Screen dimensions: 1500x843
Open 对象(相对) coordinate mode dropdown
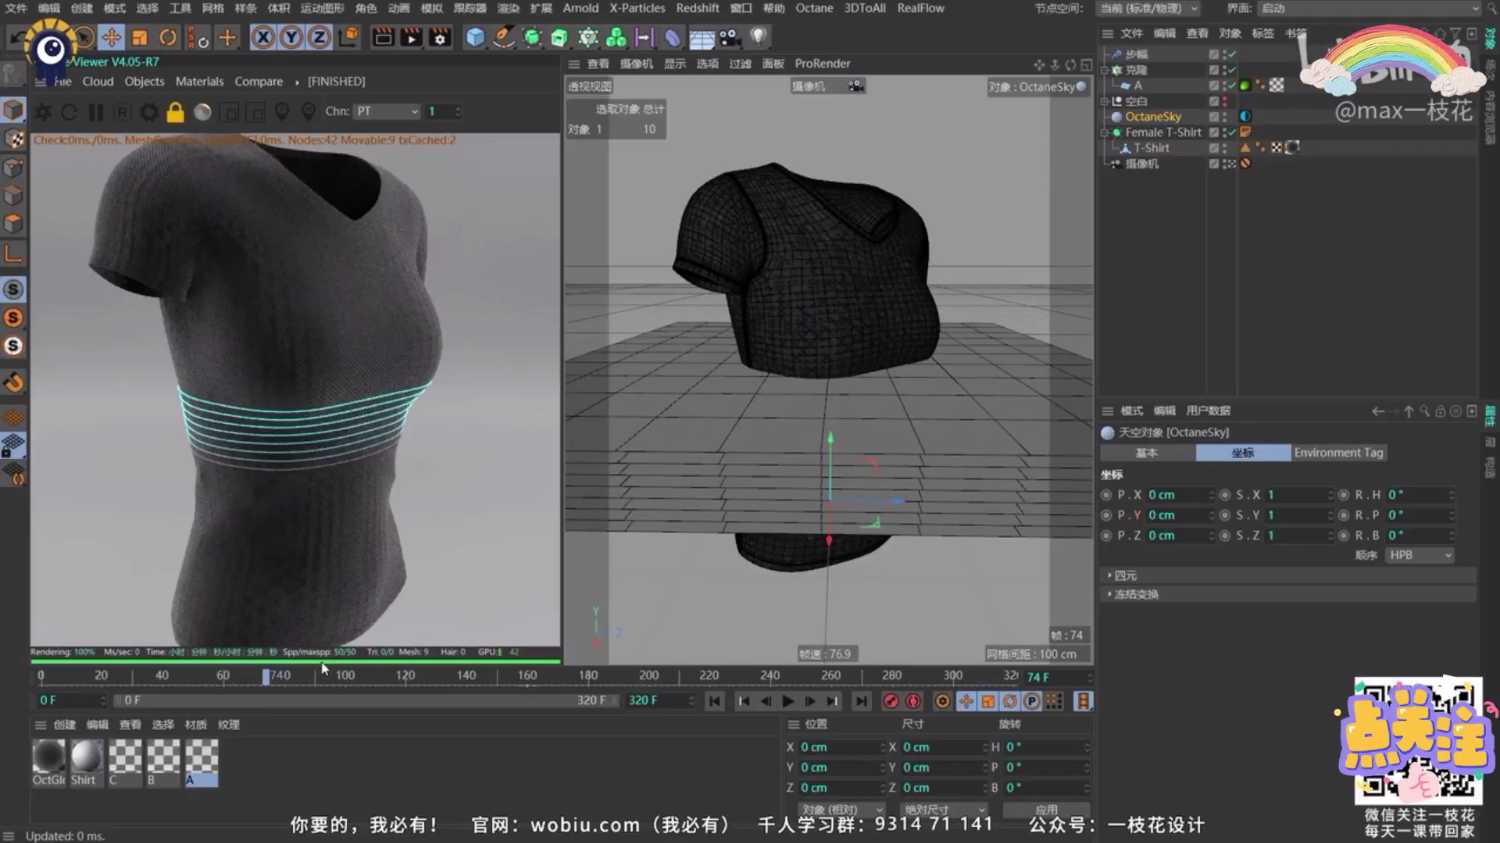[x=841, y=810]
